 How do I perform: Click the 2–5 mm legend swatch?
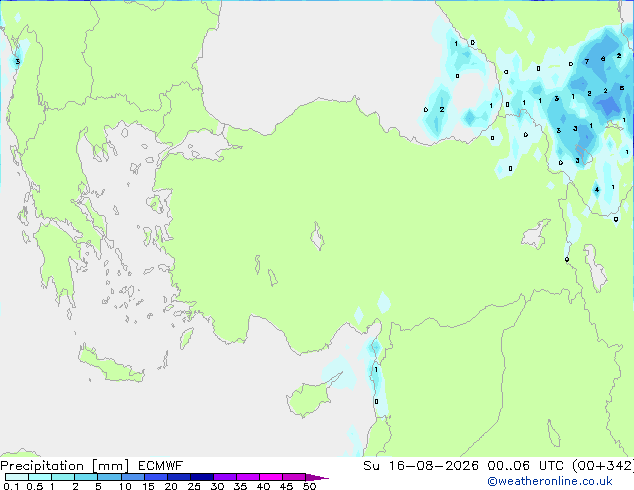pyautogui.click(x=86, y=477)
